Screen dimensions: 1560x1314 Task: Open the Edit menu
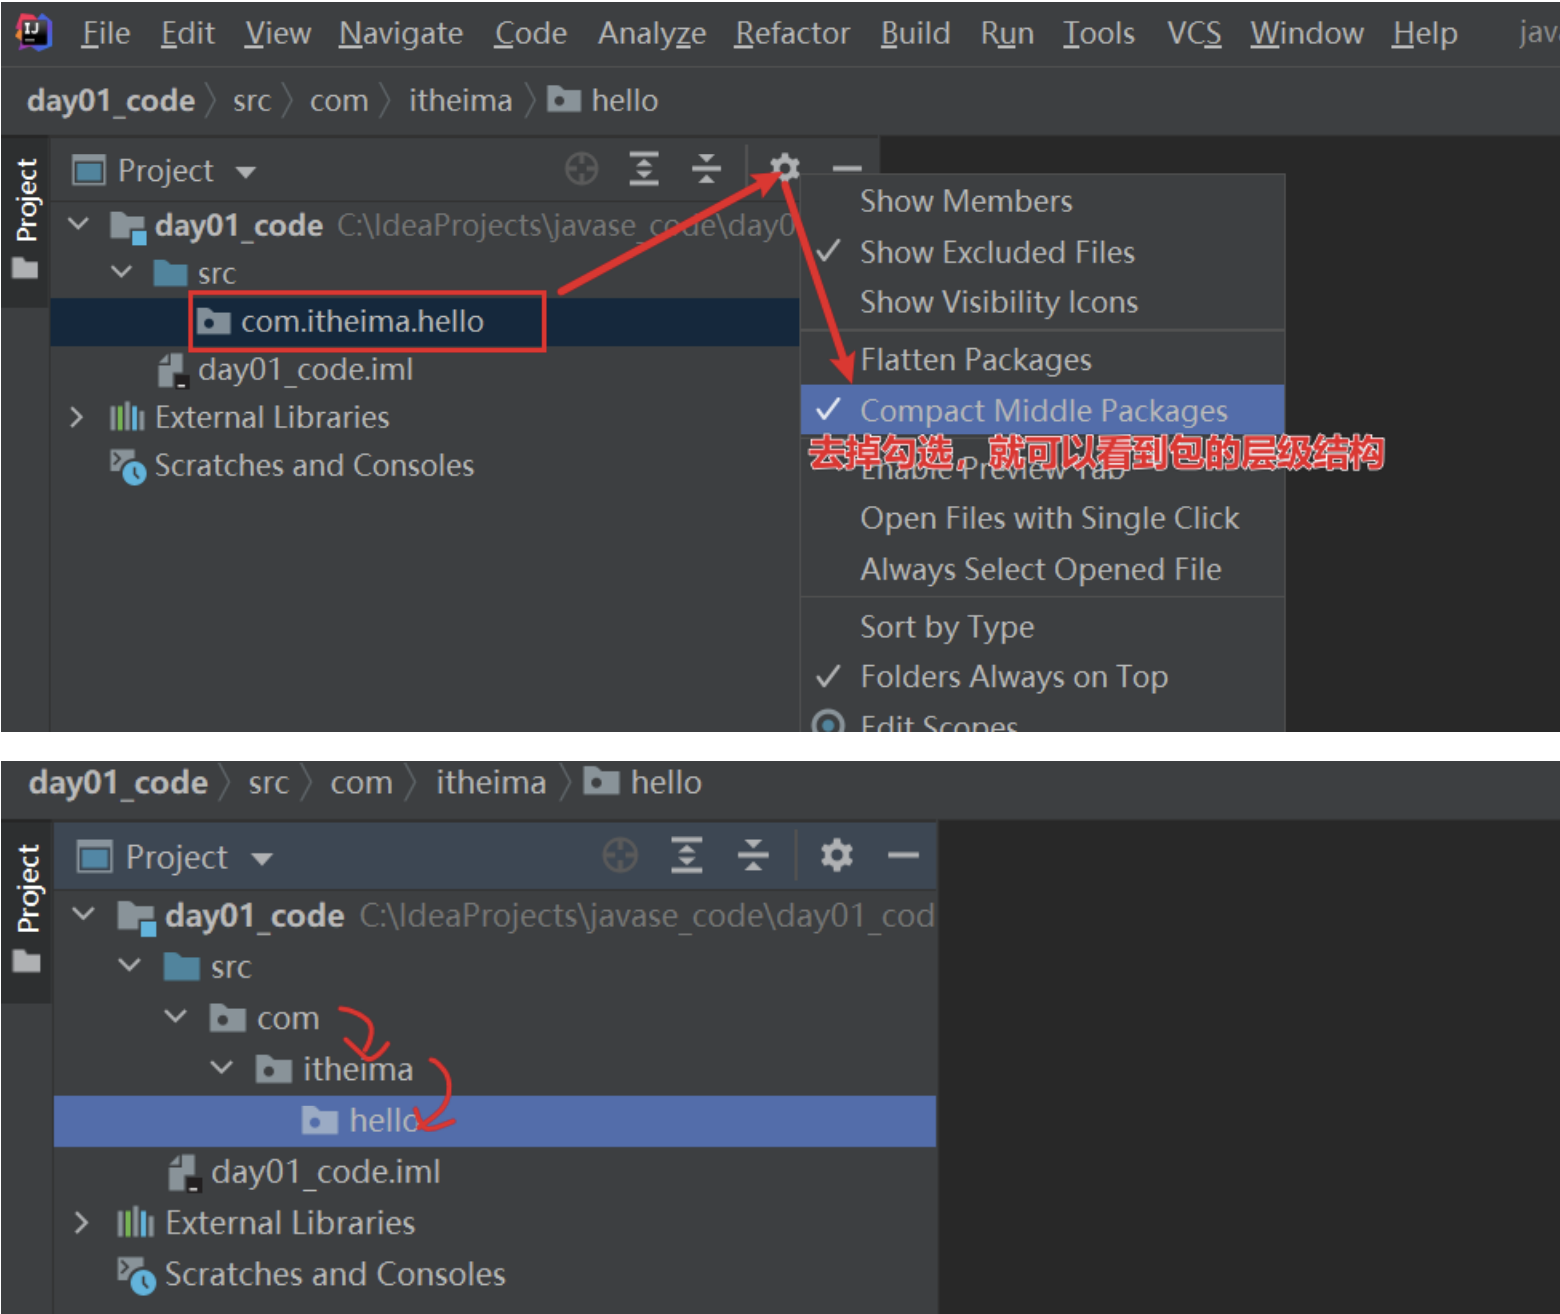[x=187, y=33]
